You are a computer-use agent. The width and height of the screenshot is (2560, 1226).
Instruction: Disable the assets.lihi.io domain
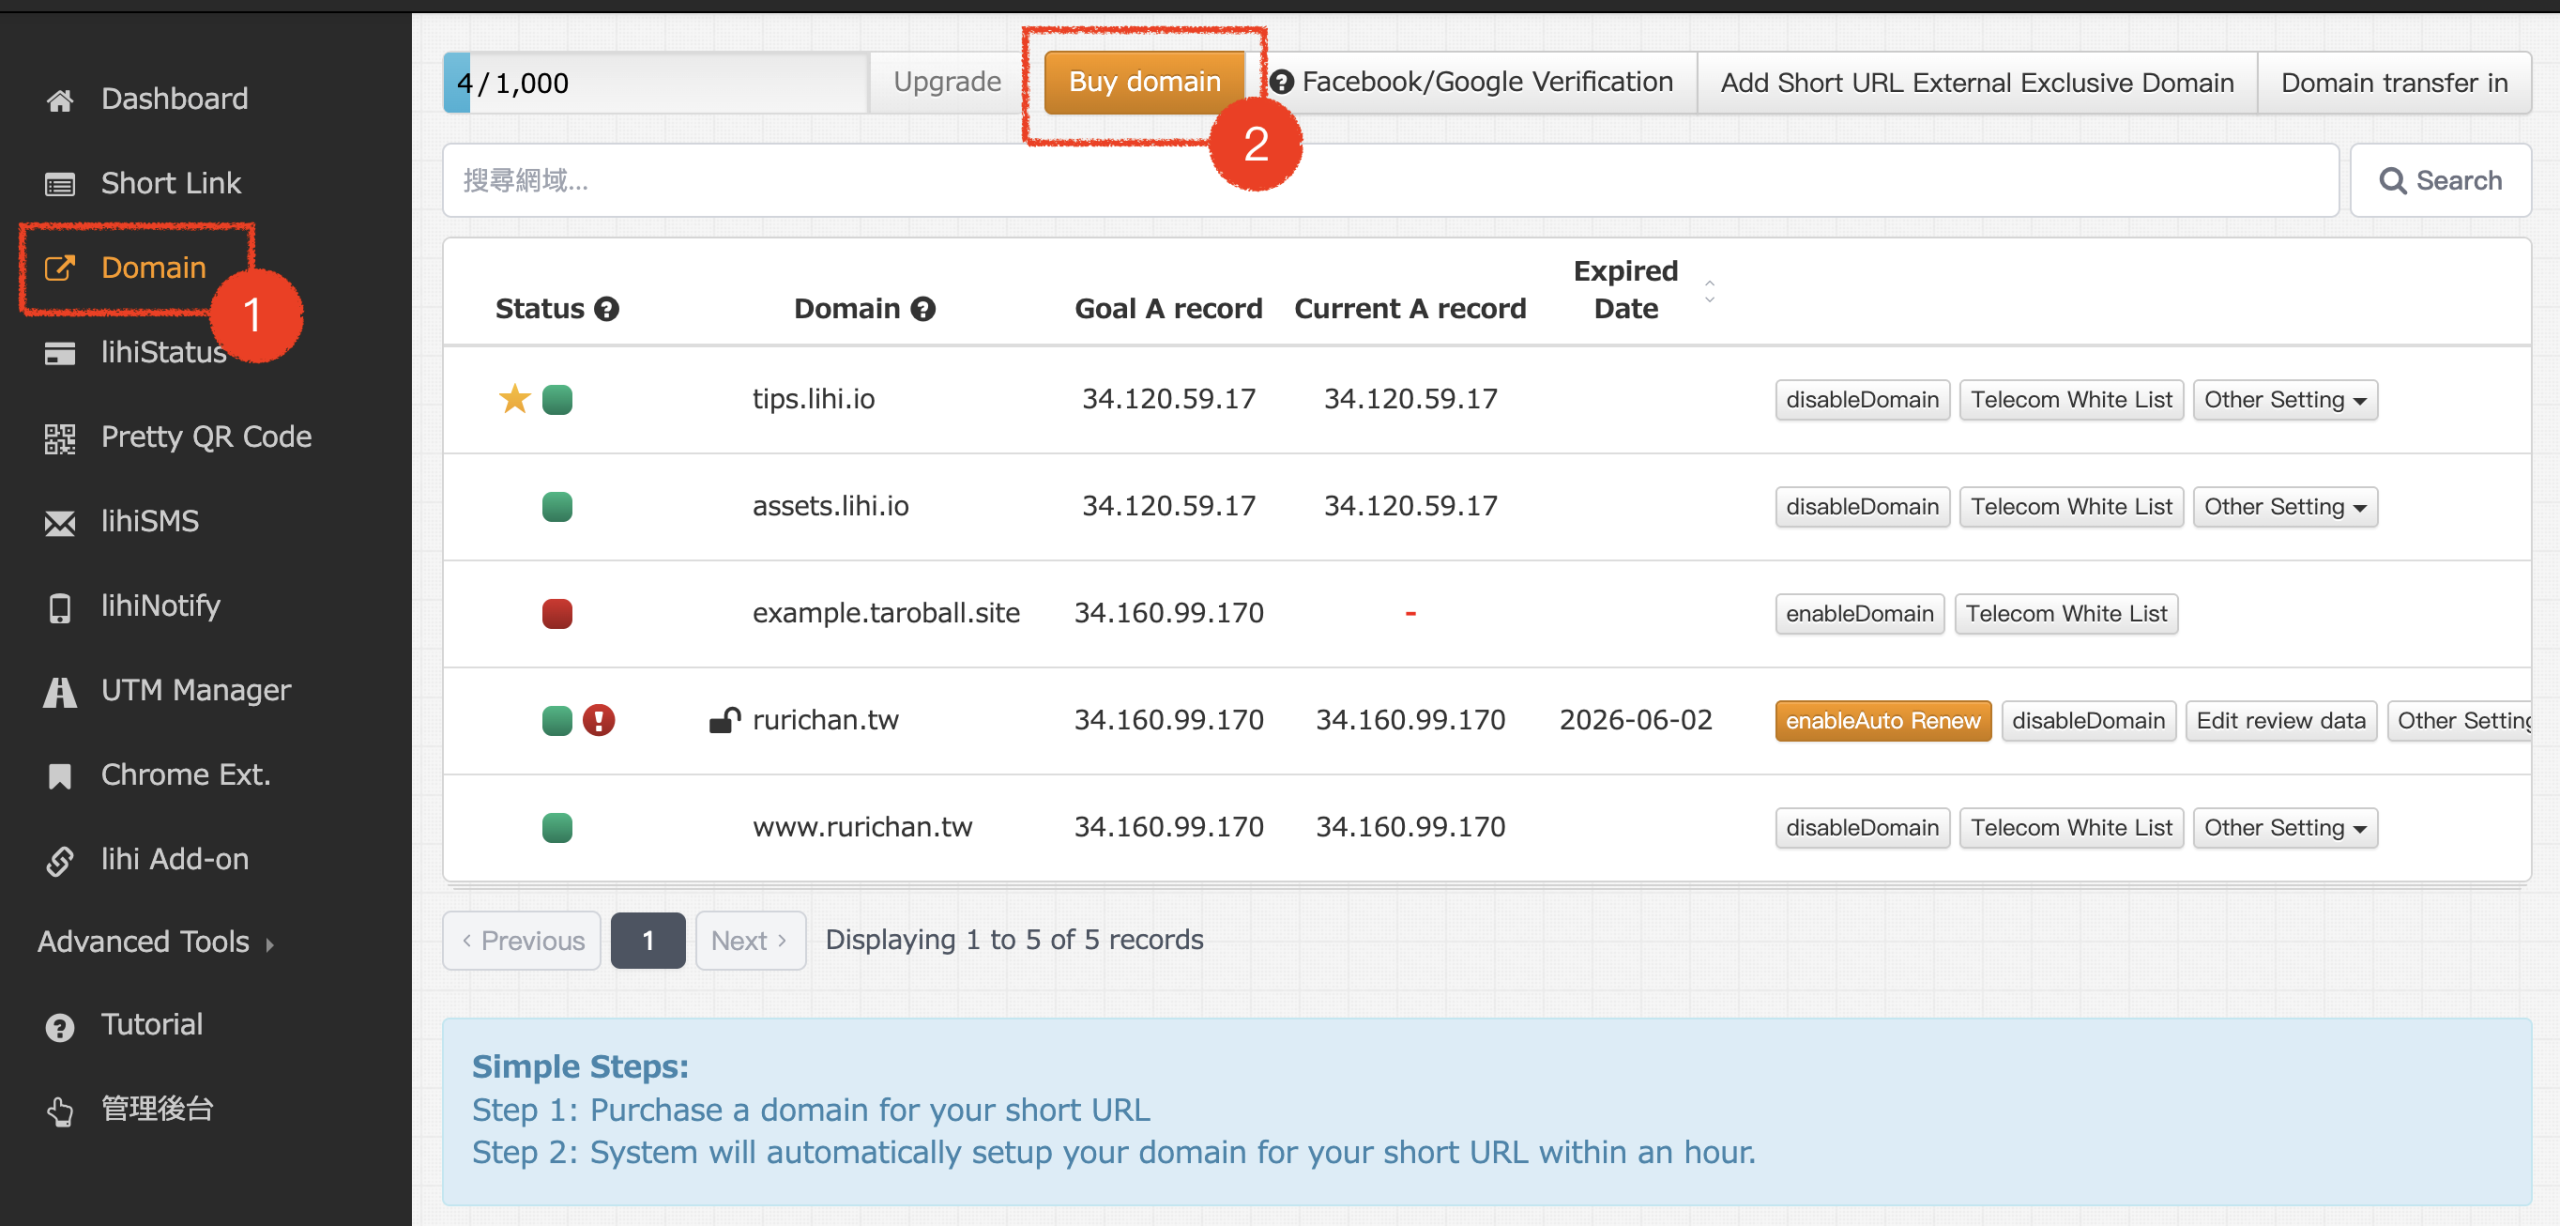click(1862, 507)
